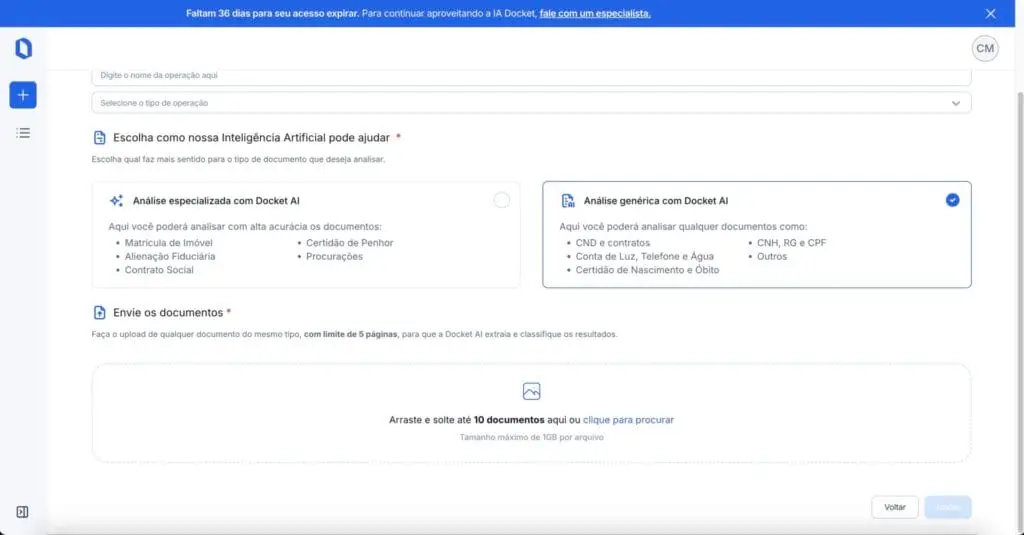Screen dimensions: 1024x535
Task: Click the chevron arrow of operation type
Action: (x=956, y=103)
